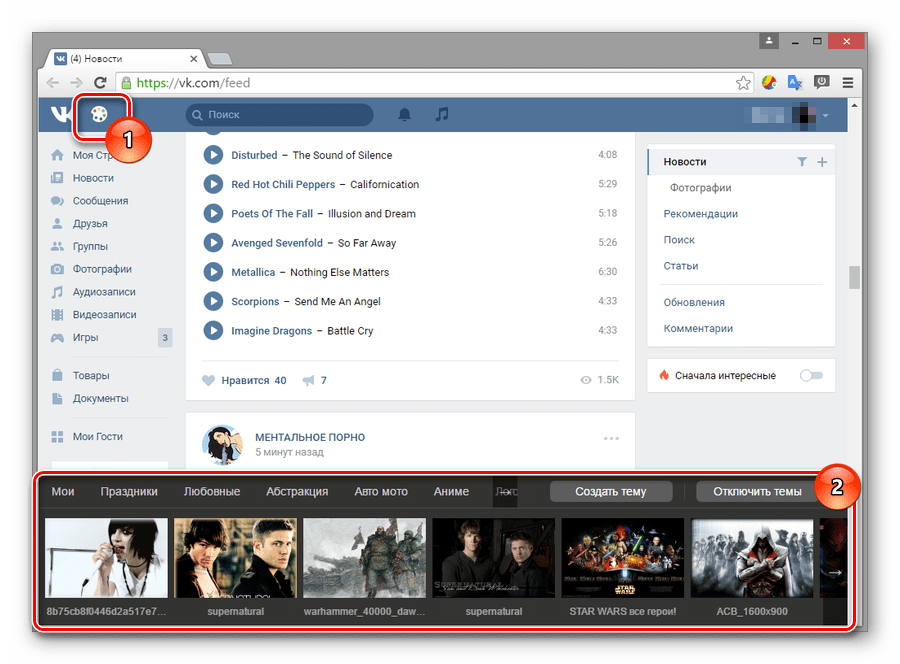Screen dimensions: 900x664
Task: Open МЕНТАЛЬНОЕ ПОРНО community link
Action: coord(310,437)
